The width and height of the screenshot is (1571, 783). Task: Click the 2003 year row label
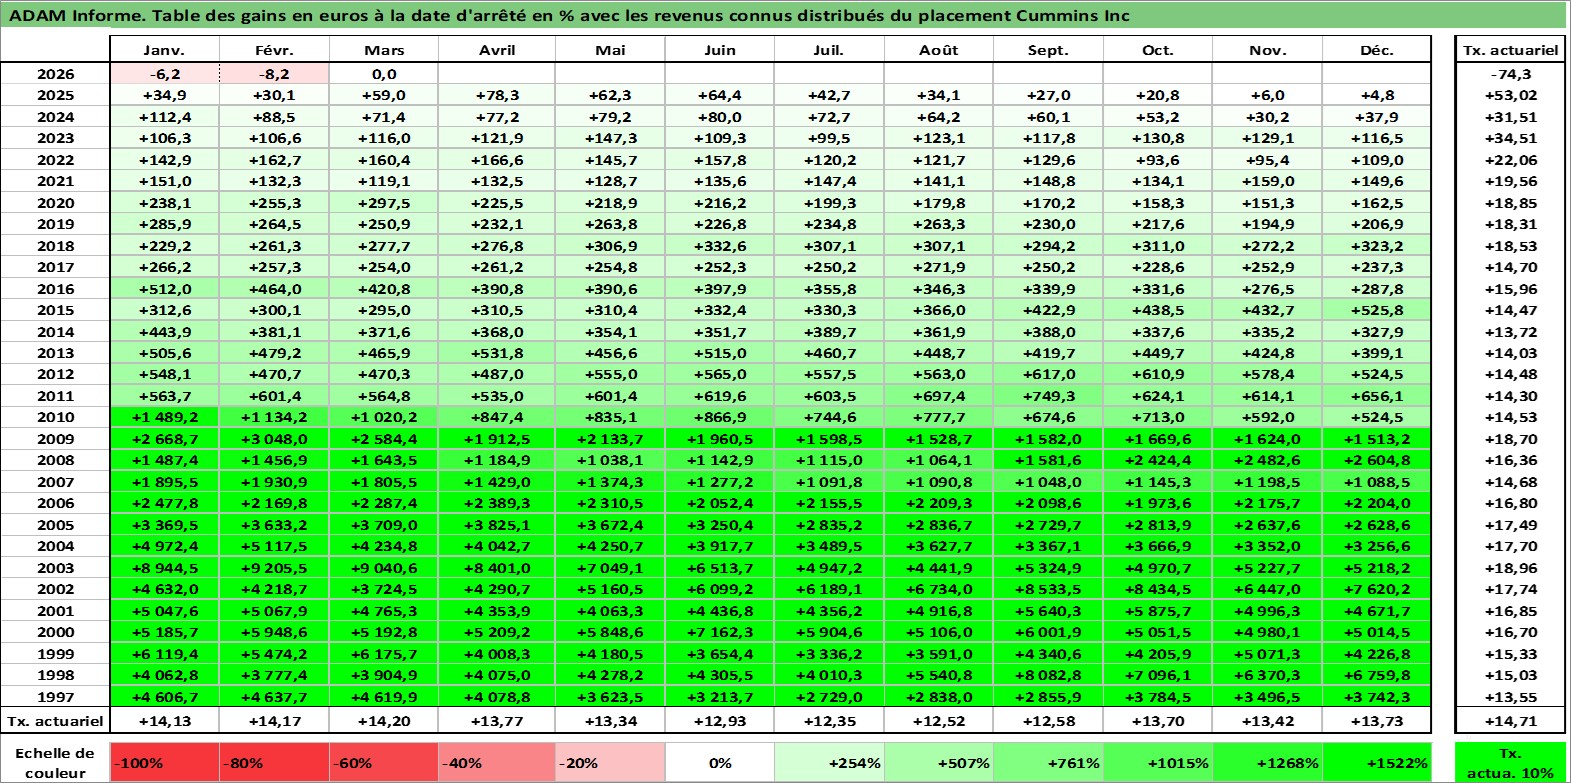[x=55, y=568]
